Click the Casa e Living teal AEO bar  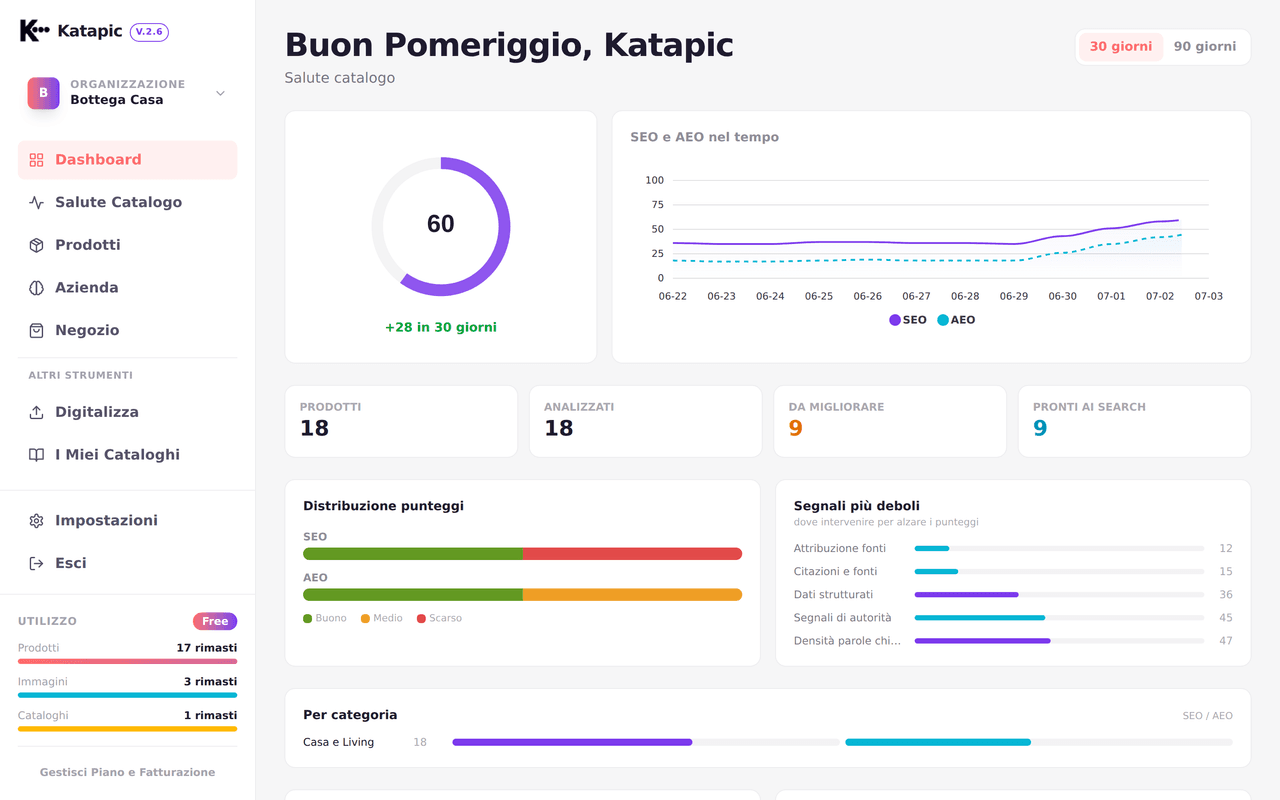pos(938,742)
